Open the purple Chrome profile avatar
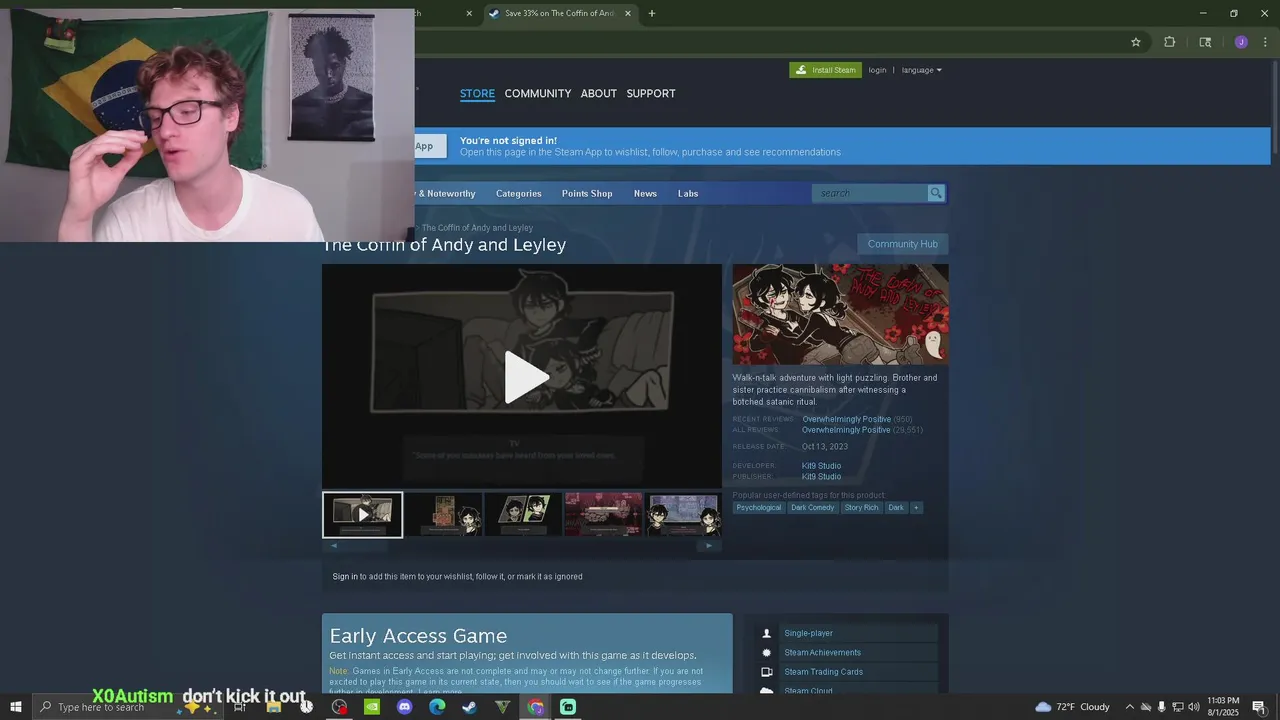The height and width of the screenshot is (720, 1280). (1241, 42)
